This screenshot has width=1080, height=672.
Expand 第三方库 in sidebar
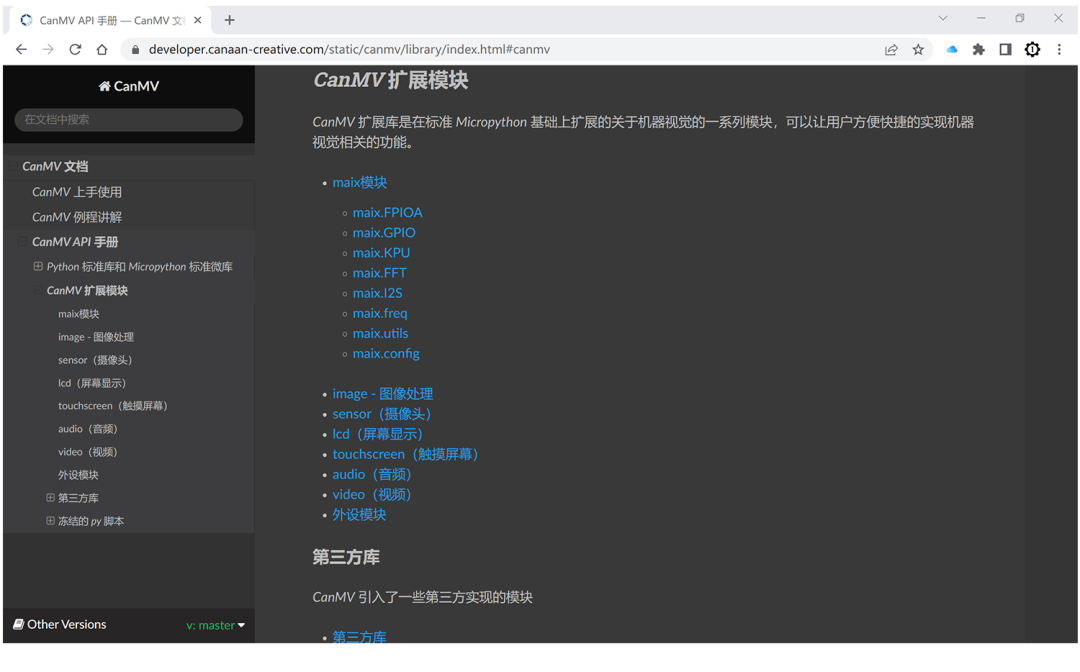50,498
